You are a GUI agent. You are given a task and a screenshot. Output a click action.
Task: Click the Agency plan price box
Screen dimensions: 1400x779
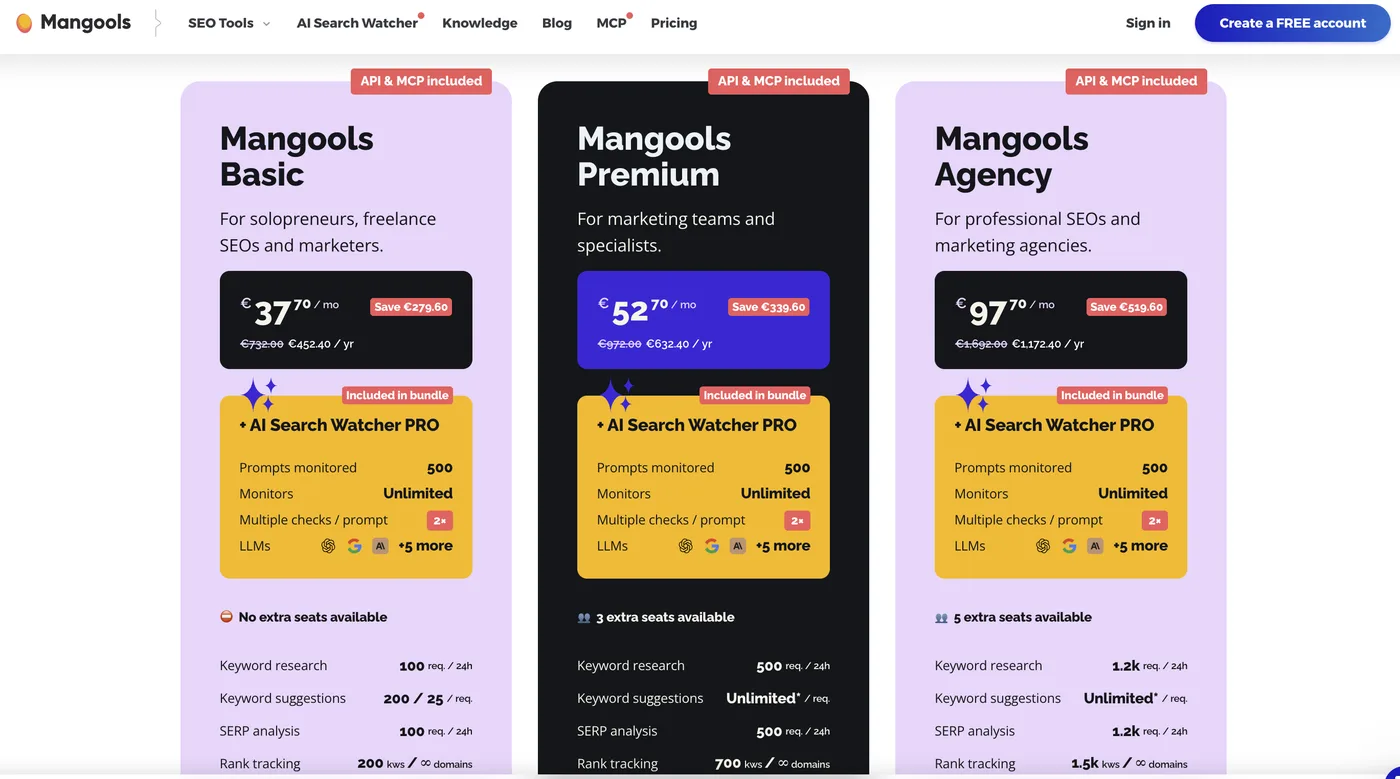[x=1061, y=320]
